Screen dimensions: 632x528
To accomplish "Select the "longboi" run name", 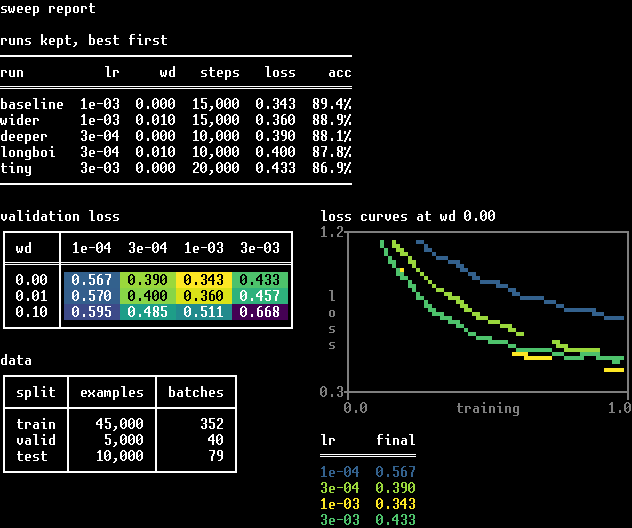I will (x=28, y=152).
